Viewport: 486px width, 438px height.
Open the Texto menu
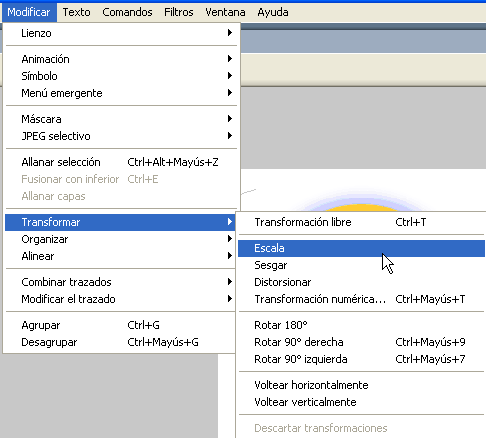click(x=76, y=12)
